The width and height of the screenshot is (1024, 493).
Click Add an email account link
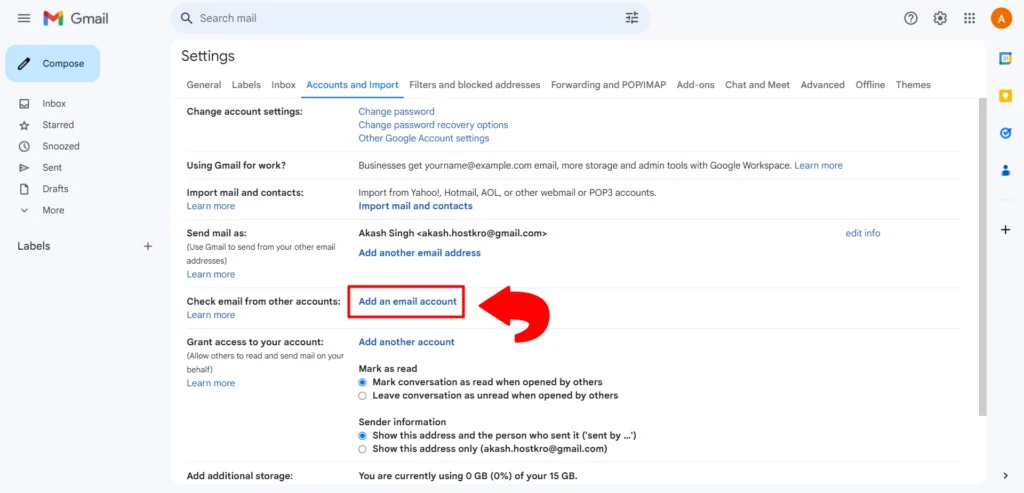408,302
